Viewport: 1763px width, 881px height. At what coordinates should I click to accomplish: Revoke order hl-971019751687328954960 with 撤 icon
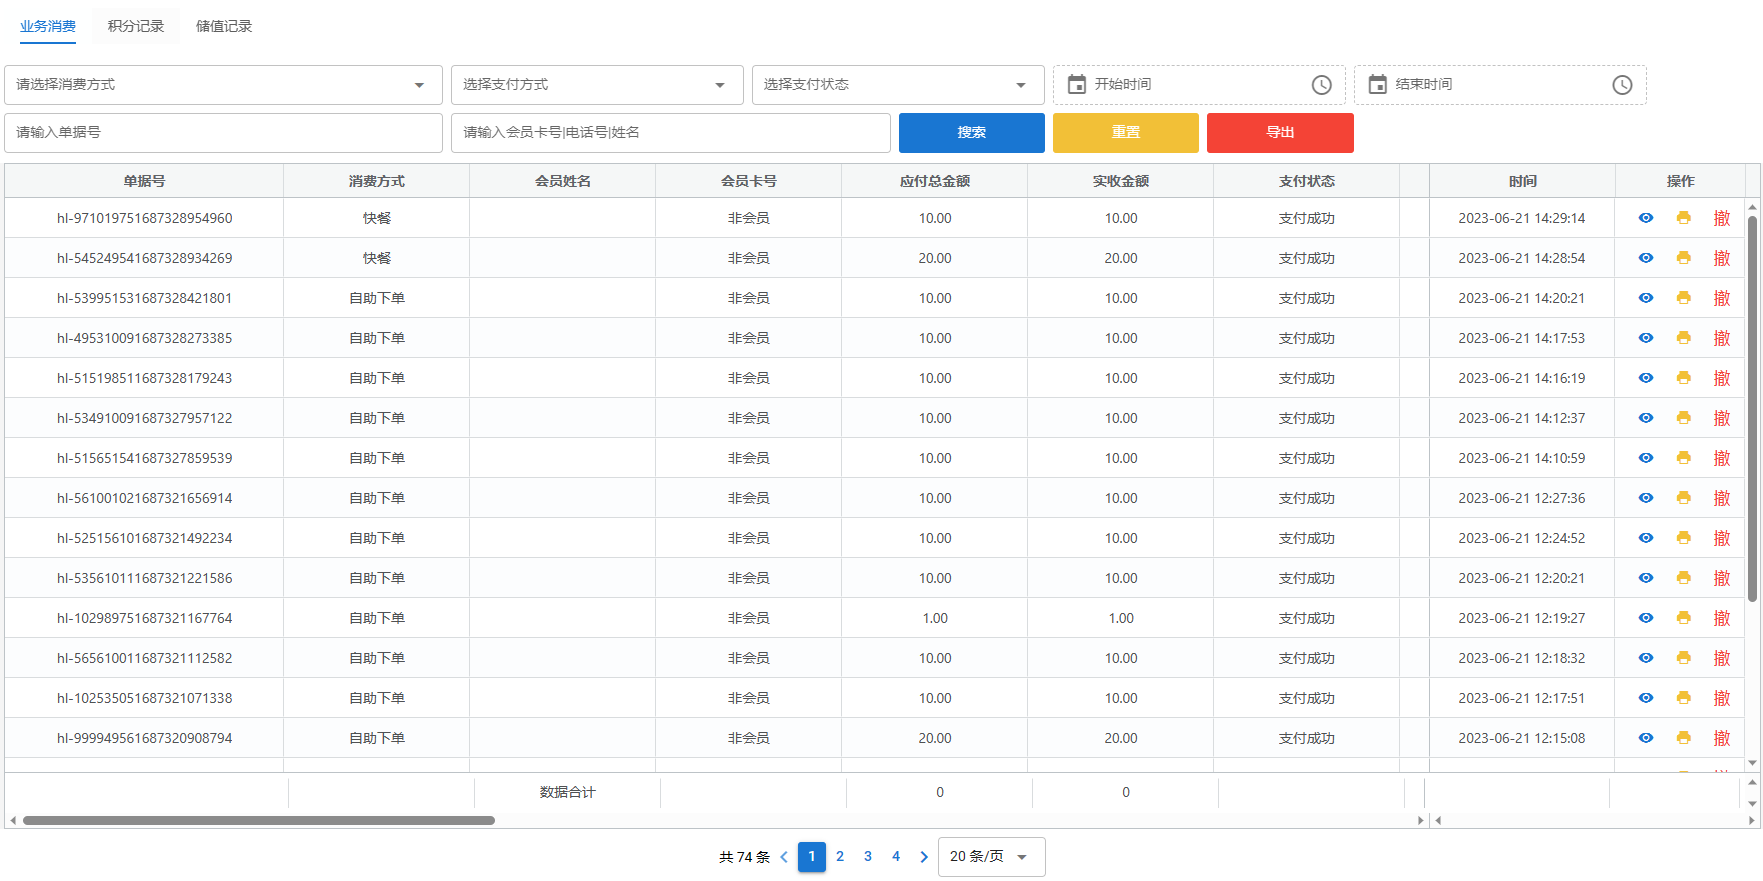pos(1721,218)
